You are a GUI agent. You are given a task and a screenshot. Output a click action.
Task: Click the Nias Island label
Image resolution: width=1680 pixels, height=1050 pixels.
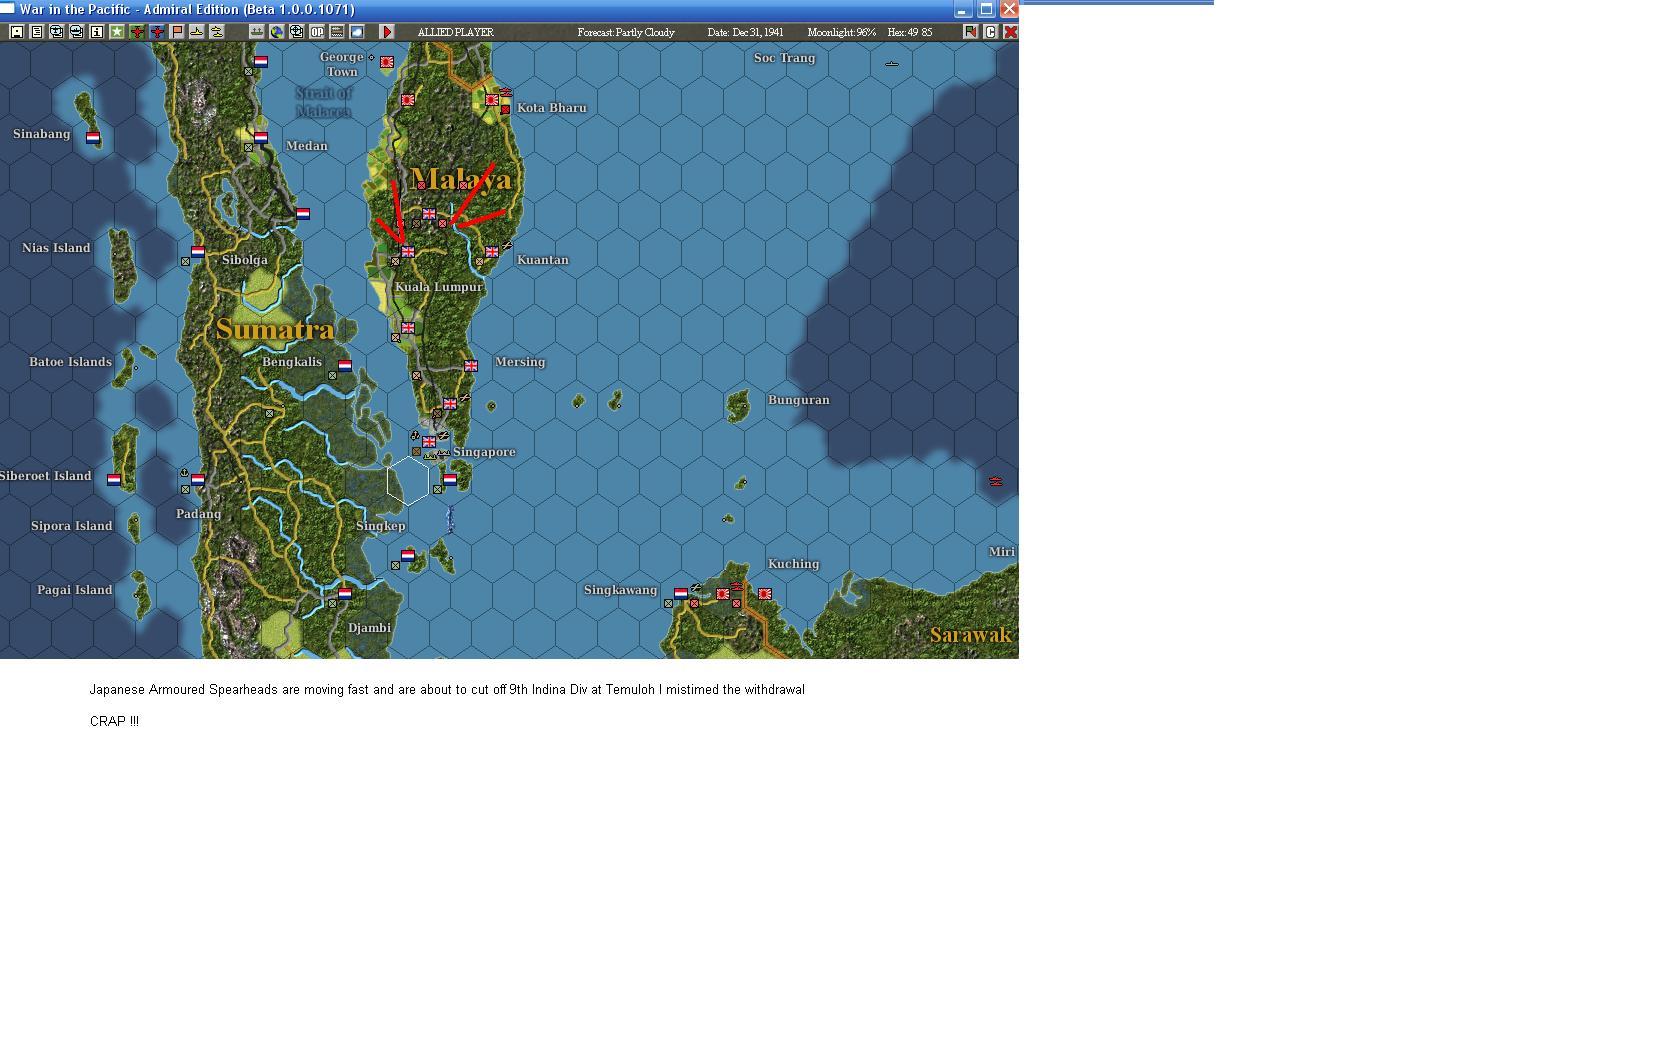(56, 248)
